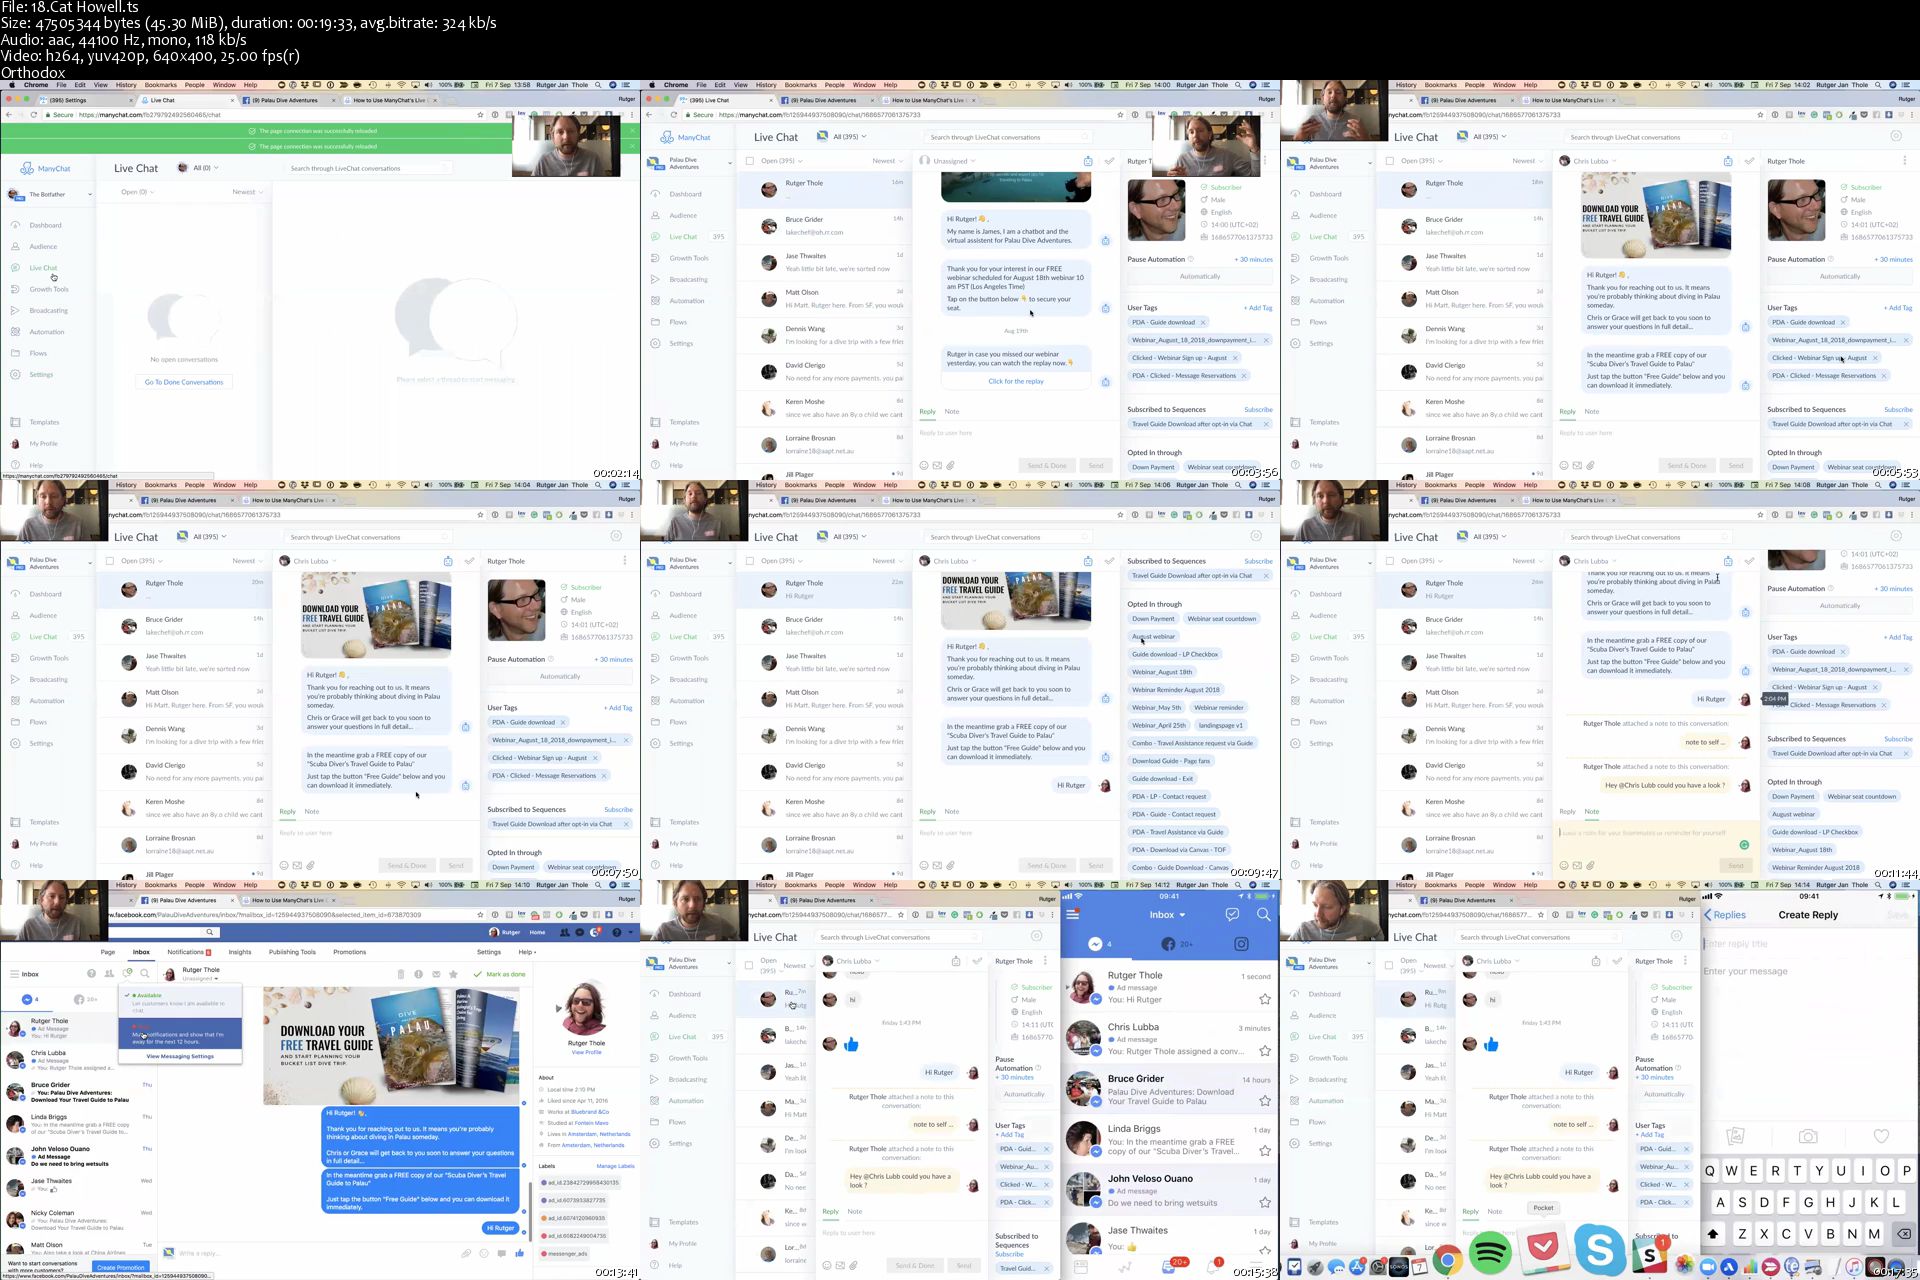Open Instagram tab icon in mobile inbox
This screenshot has width=1920, height=1280.
(1241, 944)
